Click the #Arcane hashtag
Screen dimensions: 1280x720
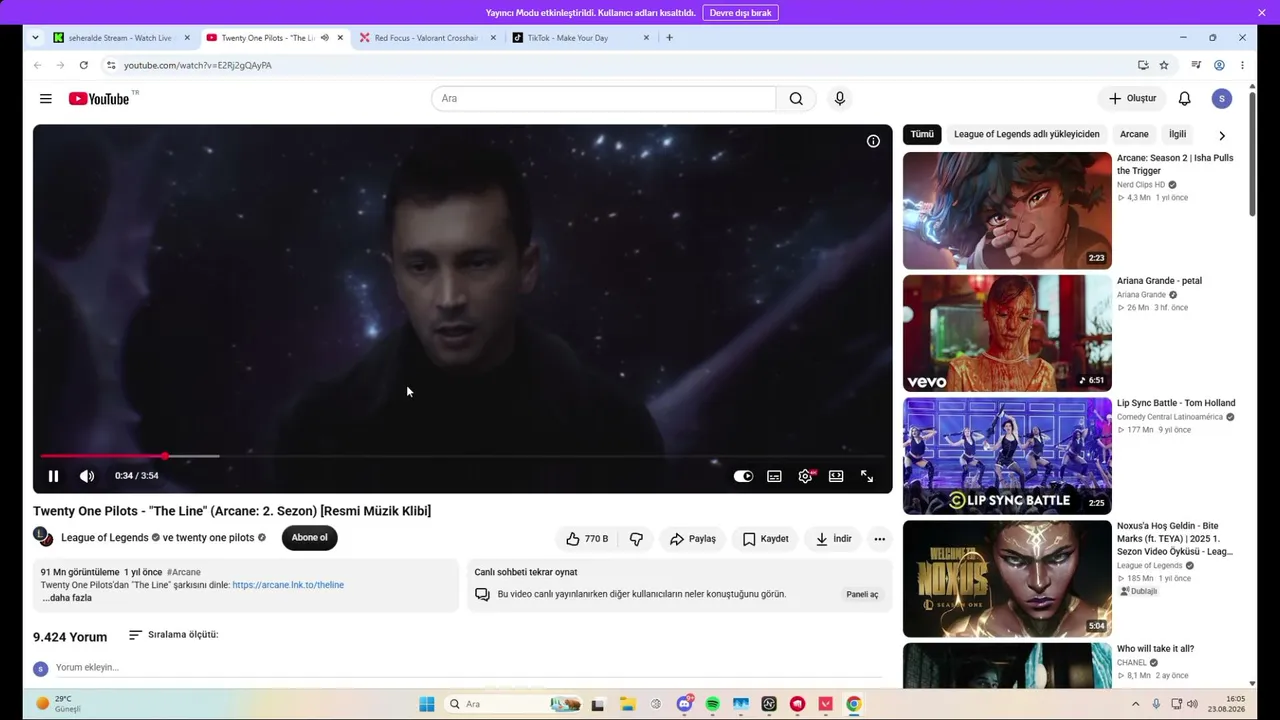point(184,572)
